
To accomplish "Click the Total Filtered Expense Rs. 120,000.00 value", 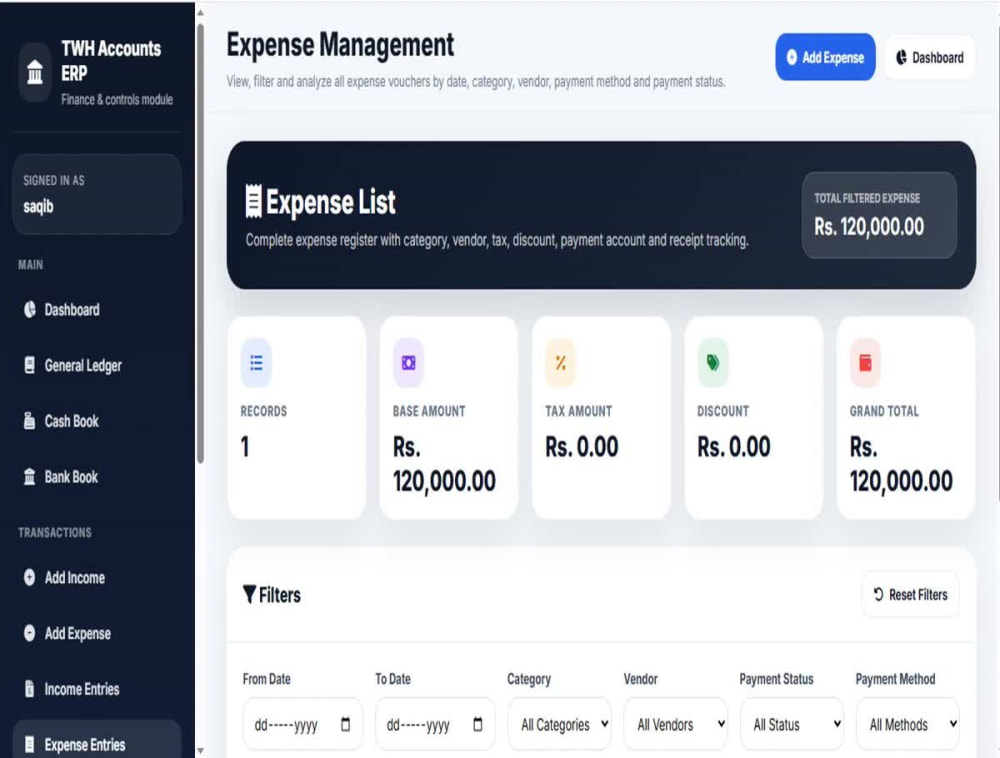I will pyautogui.click(x=869, y=226).
